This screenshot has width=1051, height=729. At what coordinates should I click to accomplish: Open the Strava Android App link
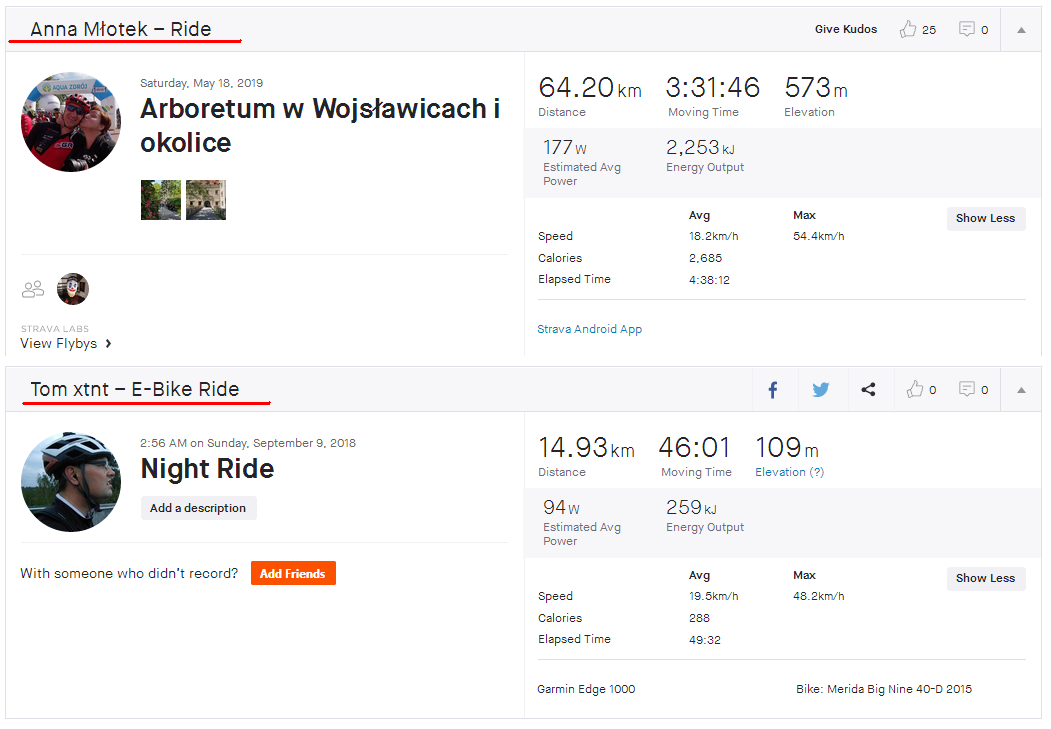click(x=589, y=329)
